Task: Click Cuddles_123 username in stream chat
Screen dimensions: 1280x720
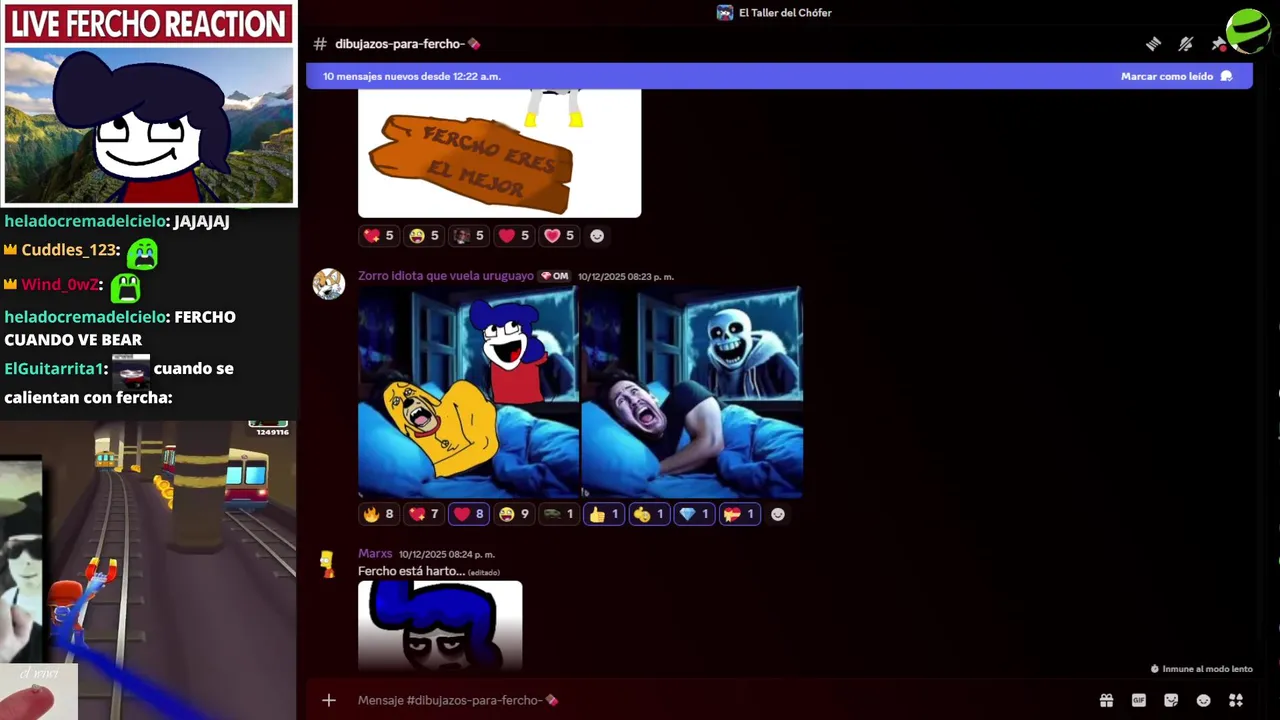Action: coord(70,250)
